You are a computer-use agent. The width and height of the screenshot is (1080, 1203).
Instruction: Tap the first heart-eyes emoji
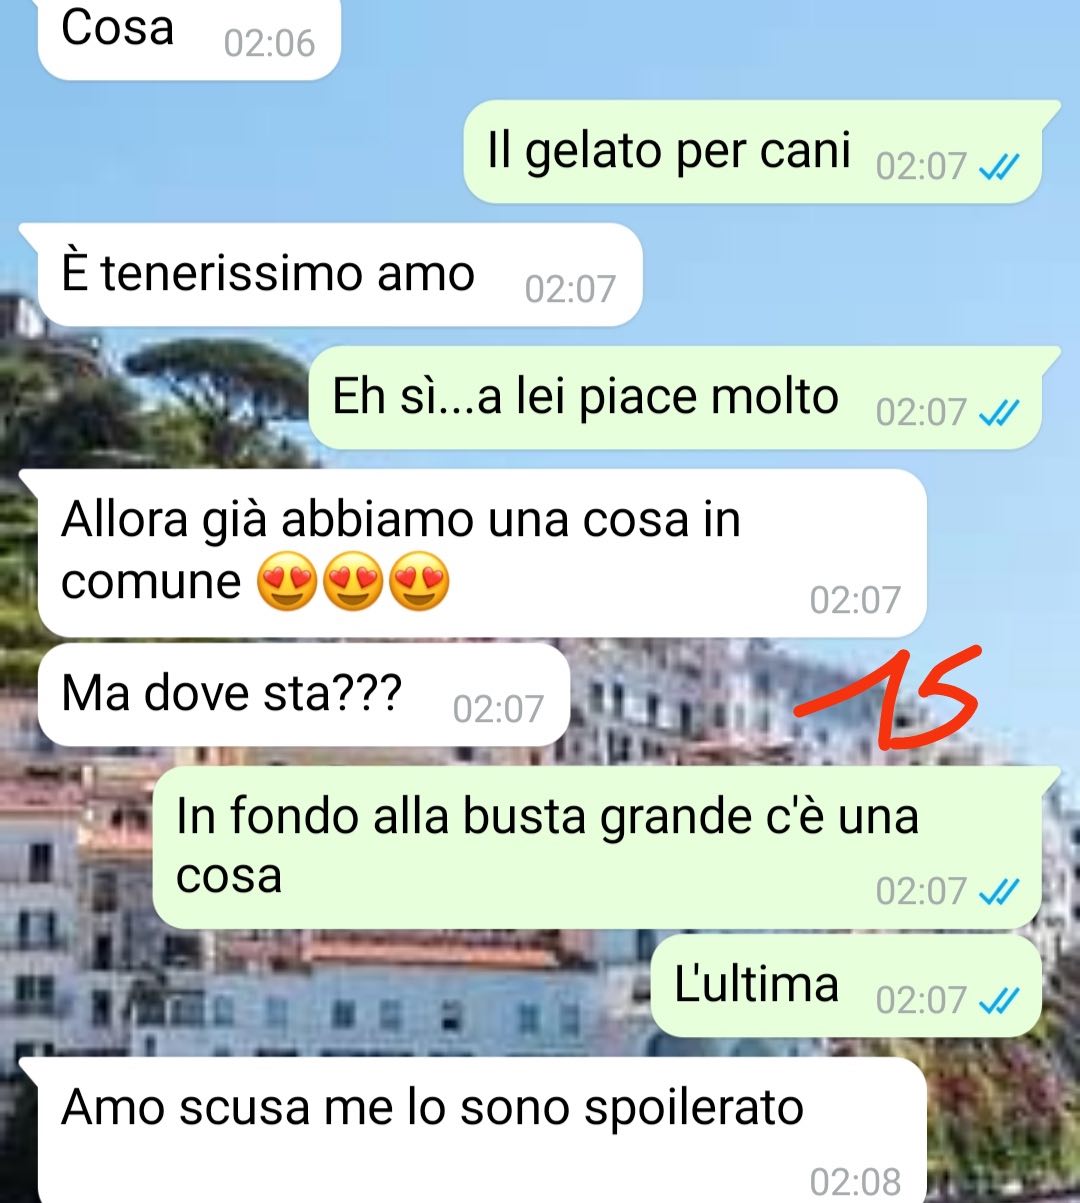click(288, 584)
